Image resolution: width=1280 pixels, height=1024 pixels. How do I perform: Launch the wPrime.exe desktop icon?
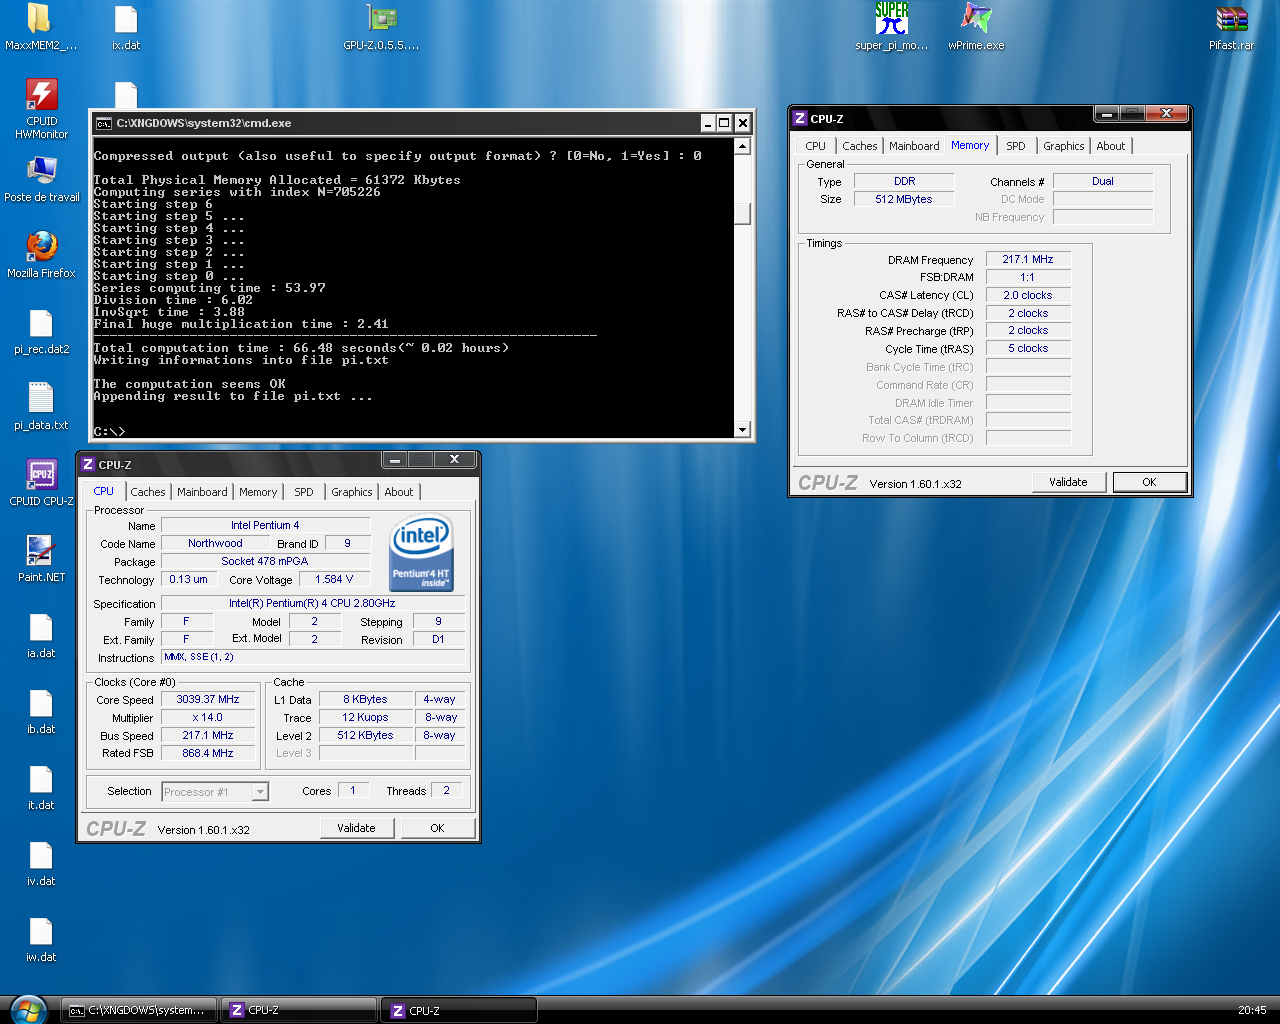[x=976, y=18]
